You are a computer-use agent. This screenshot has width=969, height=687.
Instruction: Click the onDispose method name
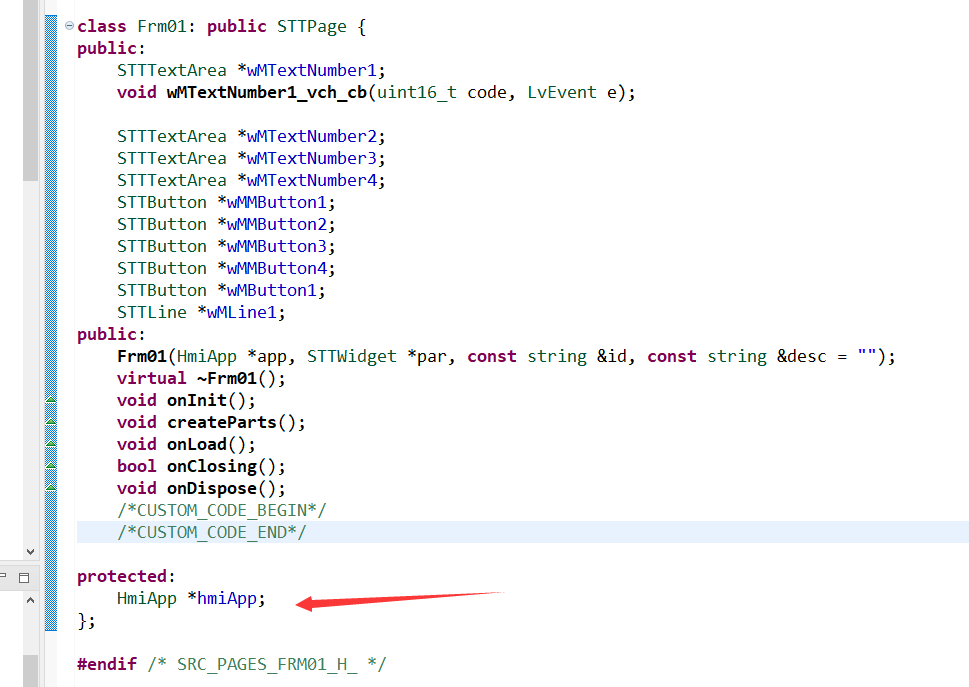[x=211, y=489]
